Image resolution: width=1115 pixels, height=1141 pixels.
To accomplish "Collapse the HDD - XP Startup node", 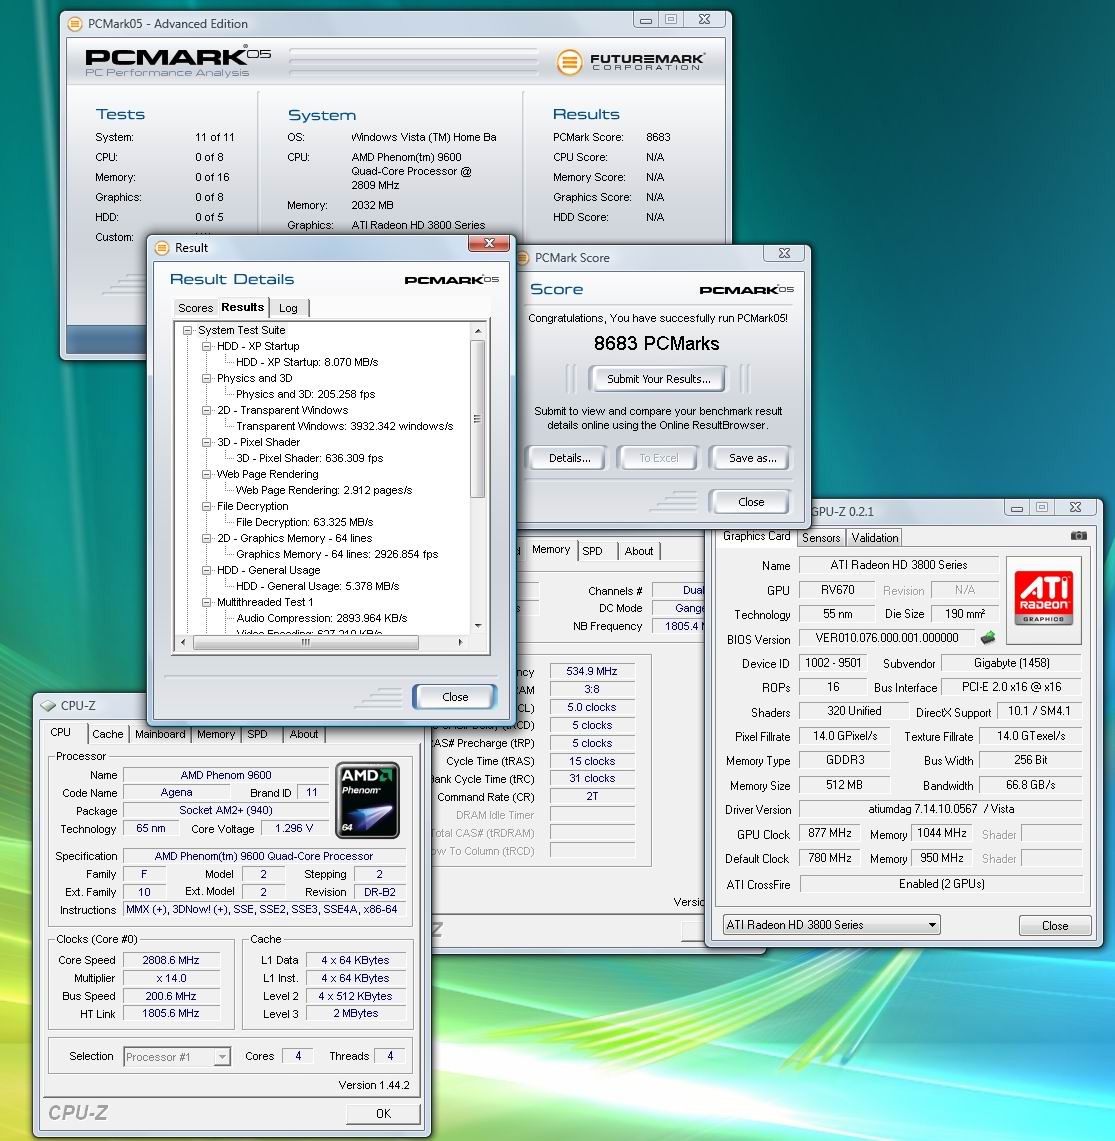I will coord(207,346).
